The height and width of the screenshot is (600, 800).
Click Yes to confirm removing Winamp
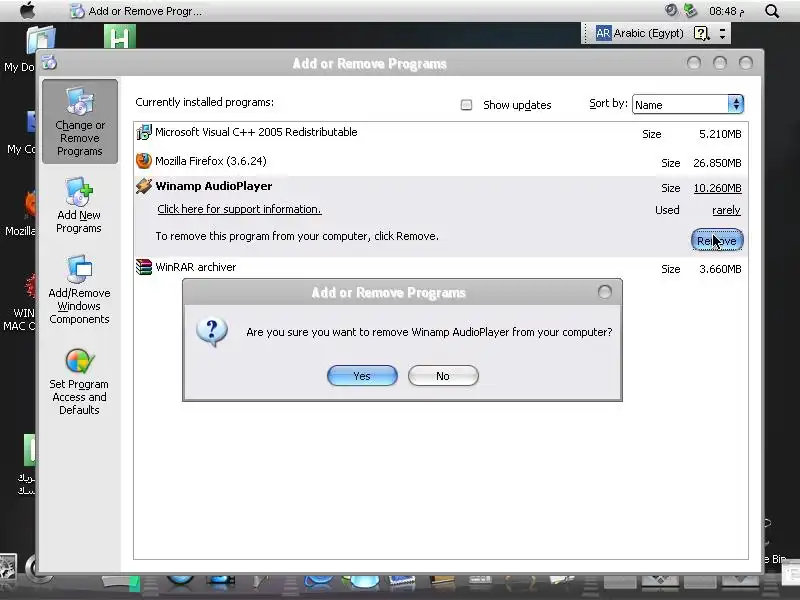click(x=362, y=376)
